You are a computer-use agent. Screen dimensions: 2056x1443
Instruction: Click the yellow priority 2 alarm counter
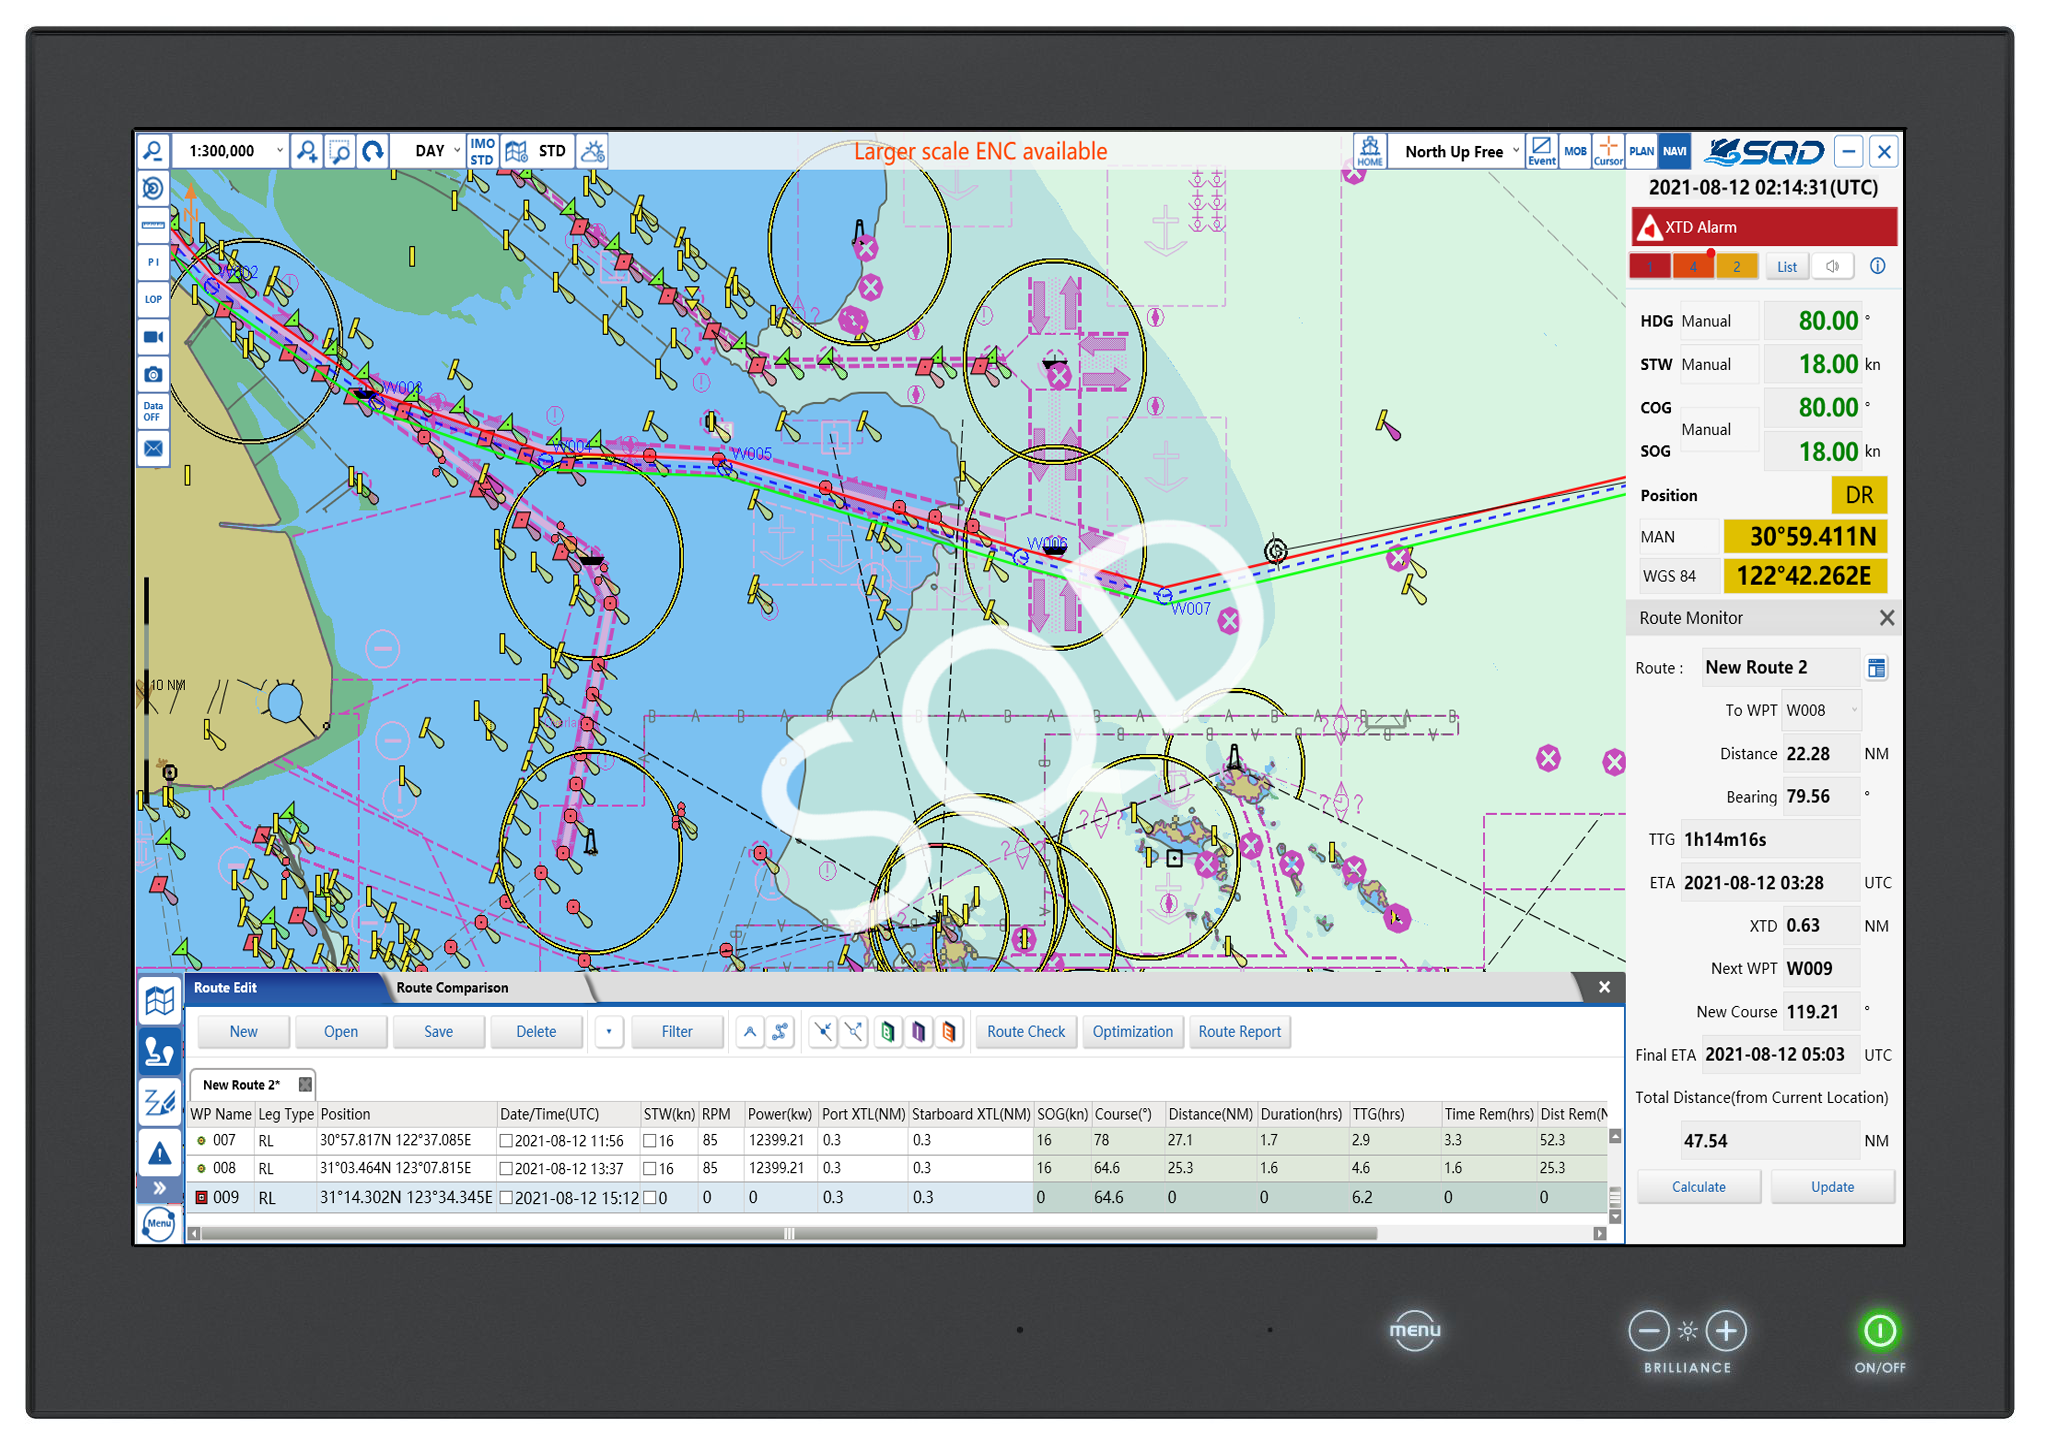pyautogui.click(x=1737, y=266)
